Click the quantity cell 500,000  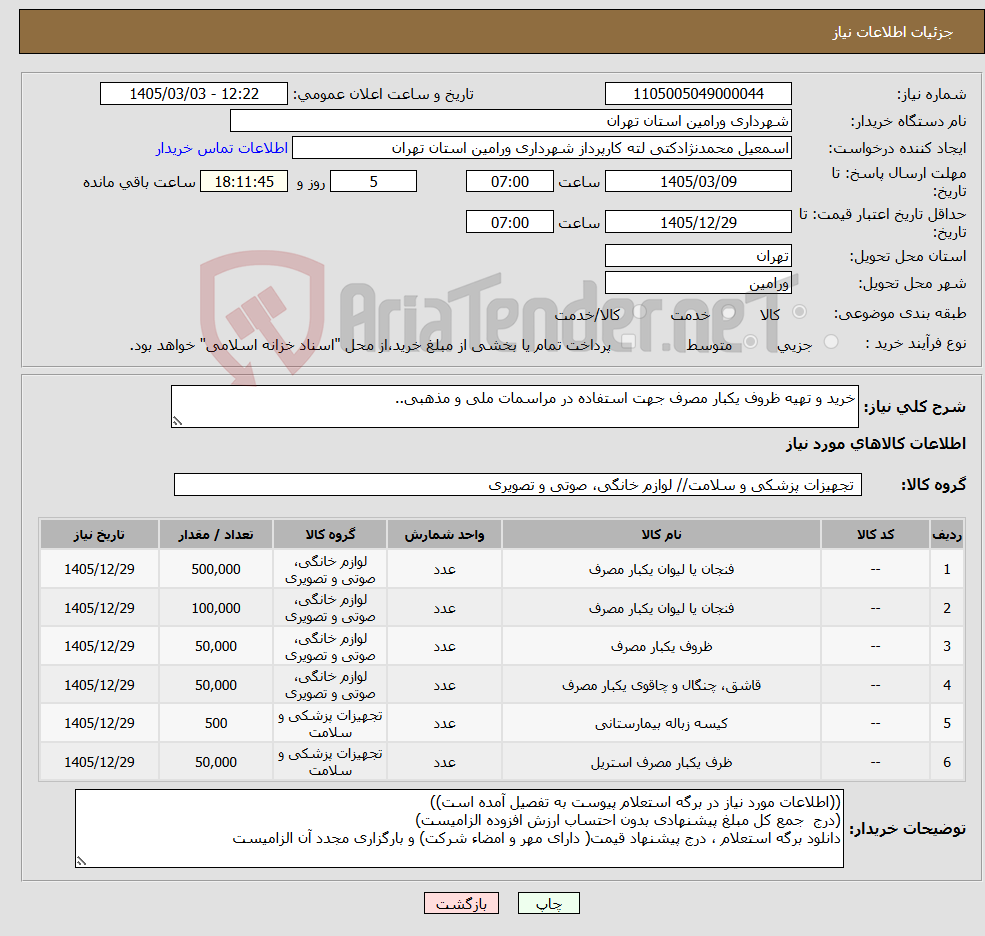click(215, 569)
